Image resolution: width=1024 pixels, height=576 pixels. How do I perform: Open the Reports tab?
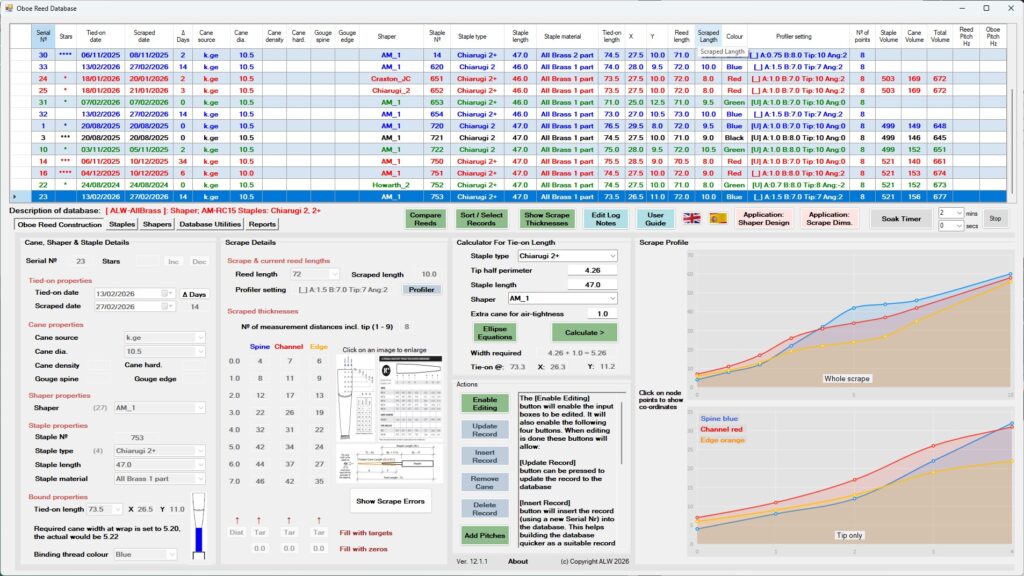263,225
